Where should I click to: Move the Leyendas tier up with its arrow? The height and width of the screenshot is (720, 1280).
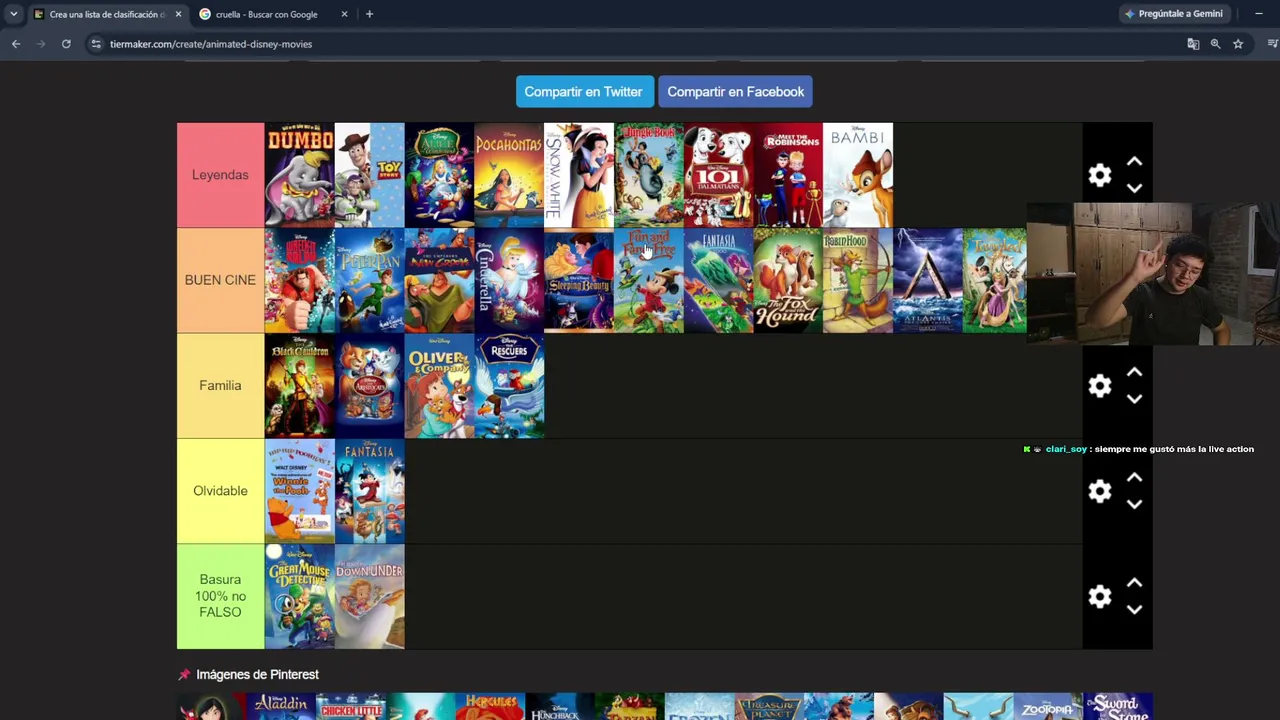pyautogui.click(x=1134, y=161)
